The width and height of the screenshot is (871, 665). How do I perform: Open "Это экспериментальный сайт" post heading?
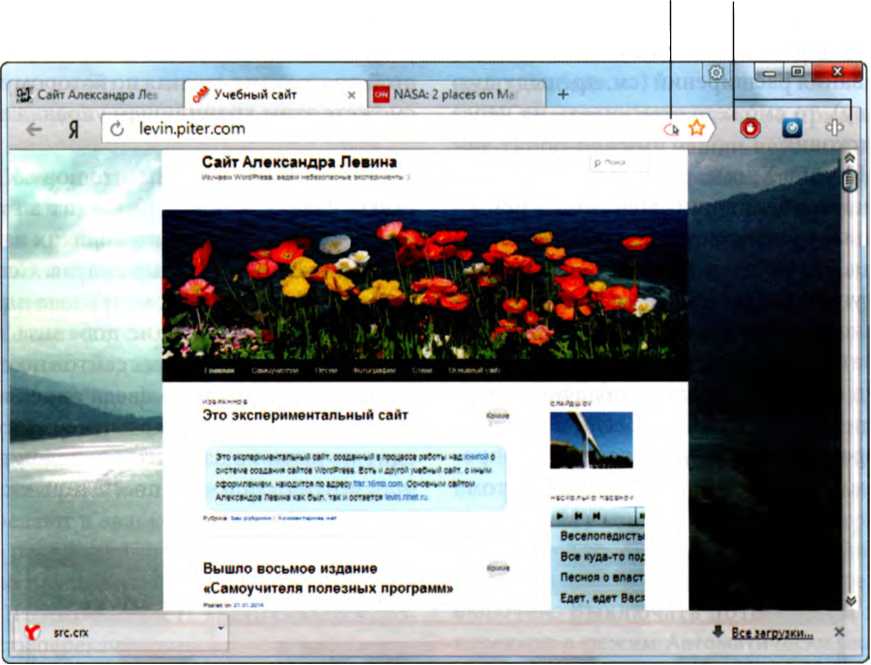click(305, 415)
